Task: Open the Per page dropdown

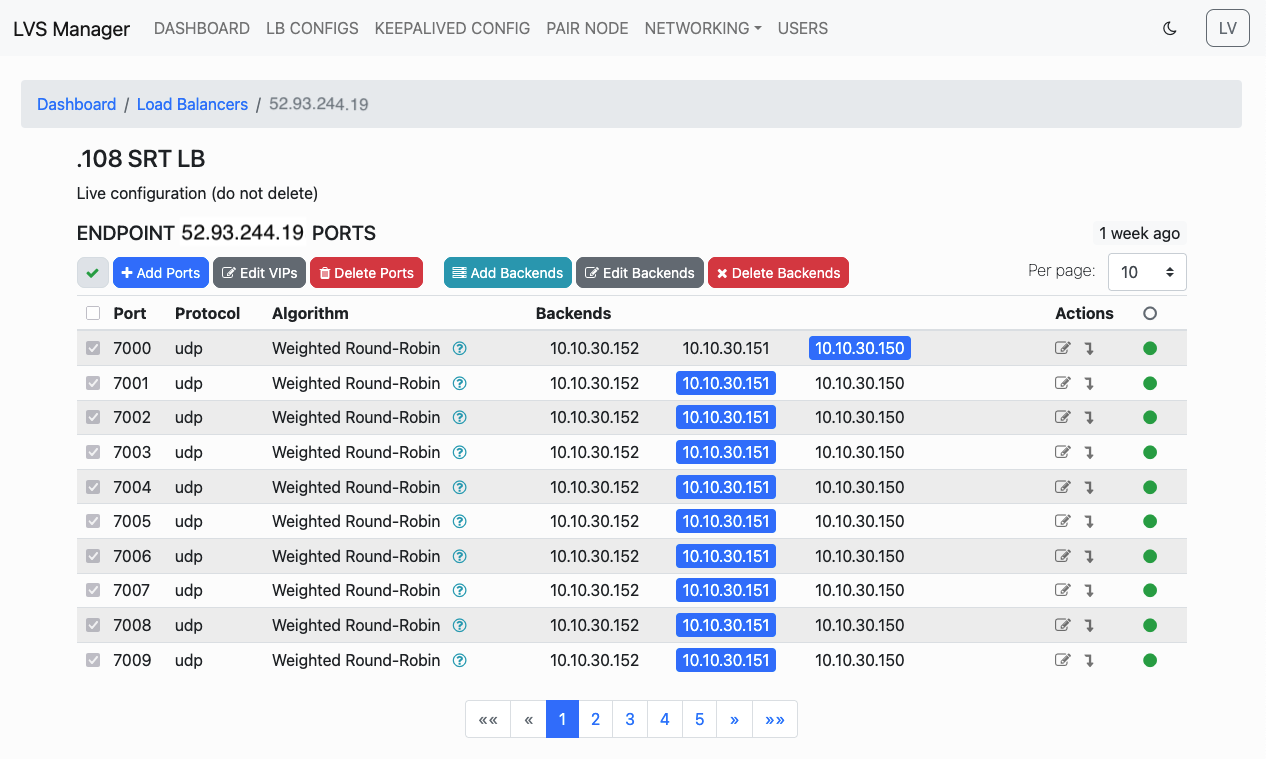Action: pyautogui.click(x=1147, y=272)
